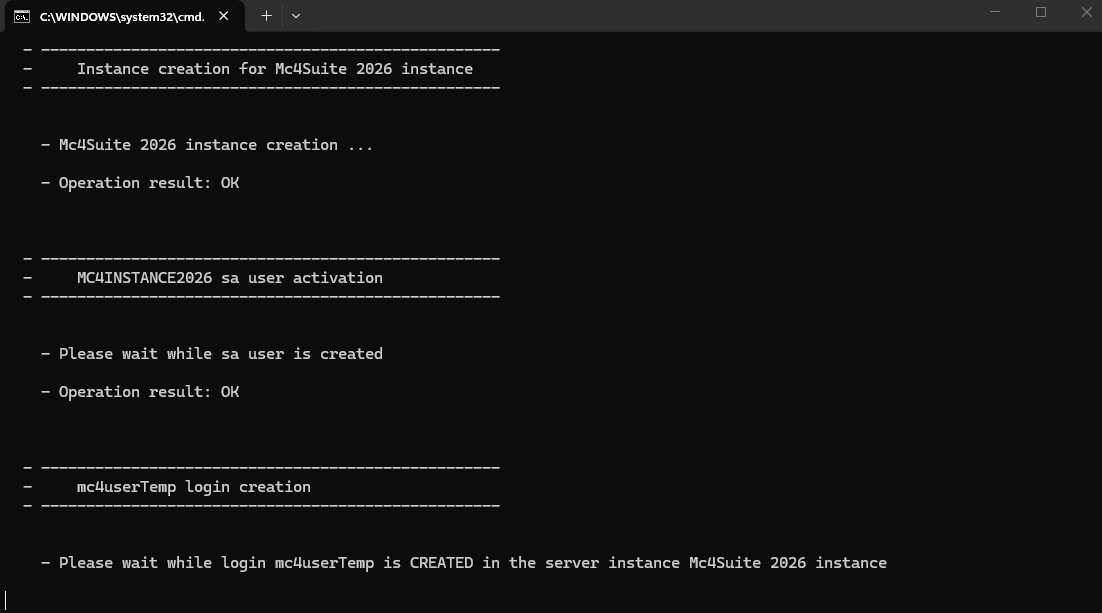The width and height of the screenshot is (1102, 613).
Task: Click the word "CREATED" in the last output line
Action: 441,563
